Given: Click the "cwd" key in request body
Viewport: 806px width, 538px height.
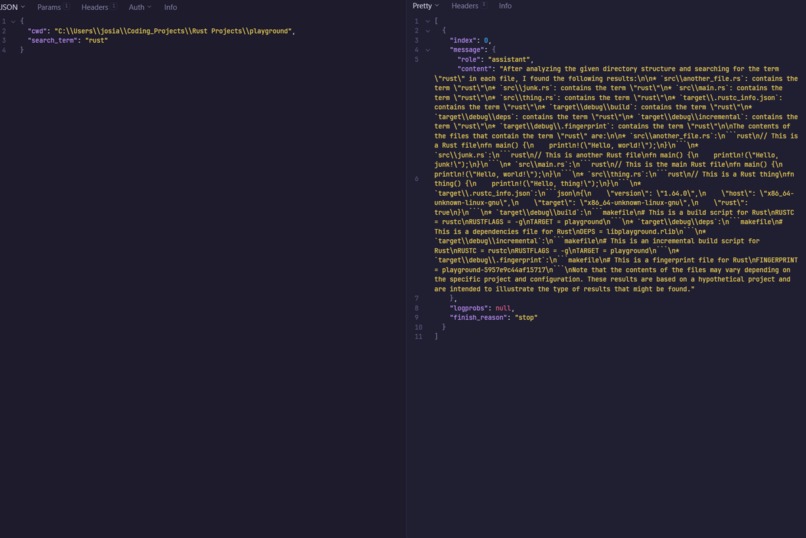Looking at the screenshot, I should click(x=37, y=31).
